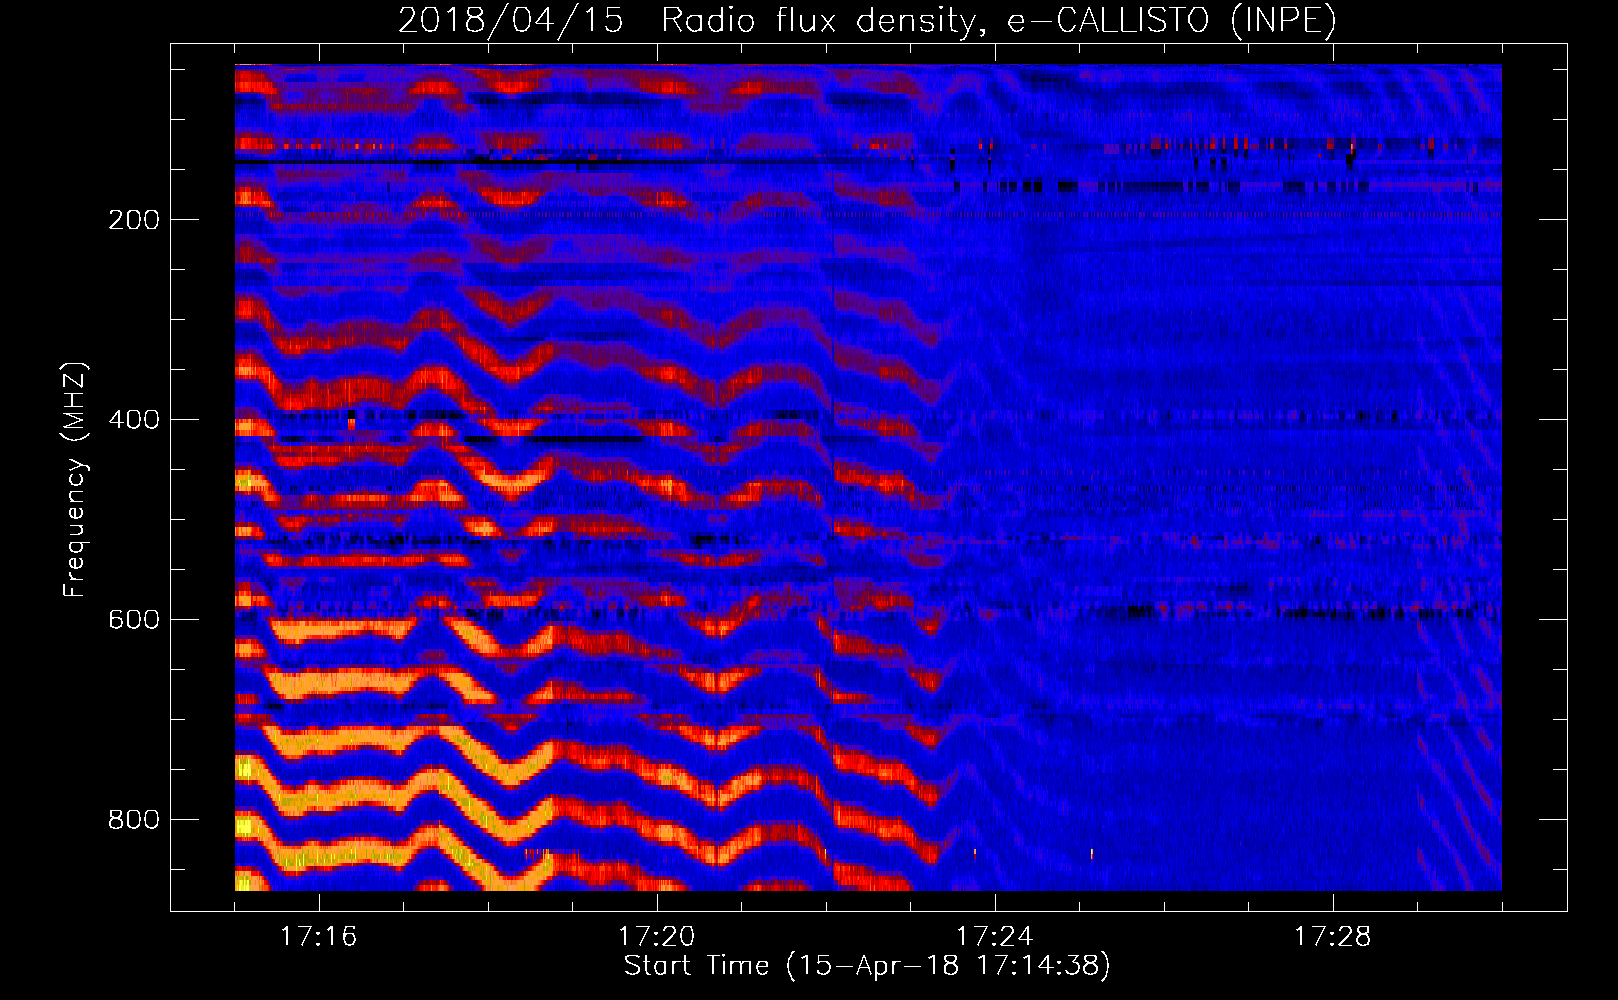Click the 17:16 time tick label
Image resolution: width=1618 pixels, height=1000 pixels.
[x=318, y=937]
